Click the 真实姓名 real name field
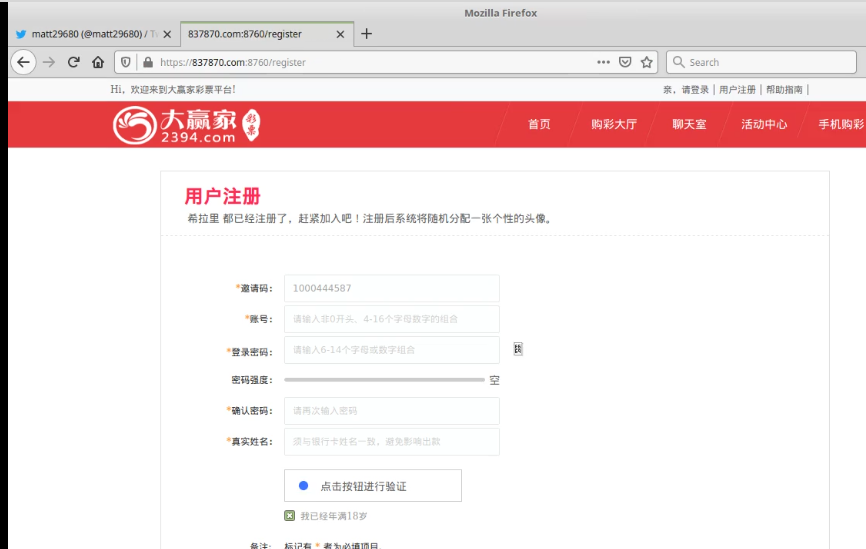866x549 pixels. click(x=392, y=442)
